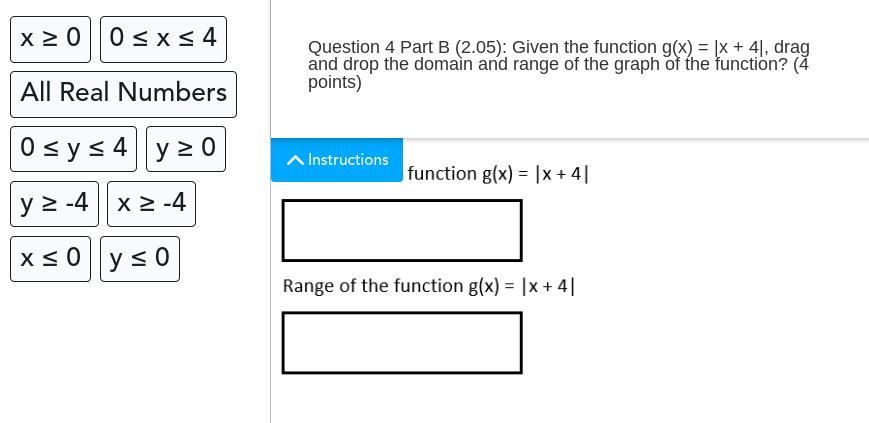Click the domain answer drop box

pyautogui.click(x=402, y=231)
